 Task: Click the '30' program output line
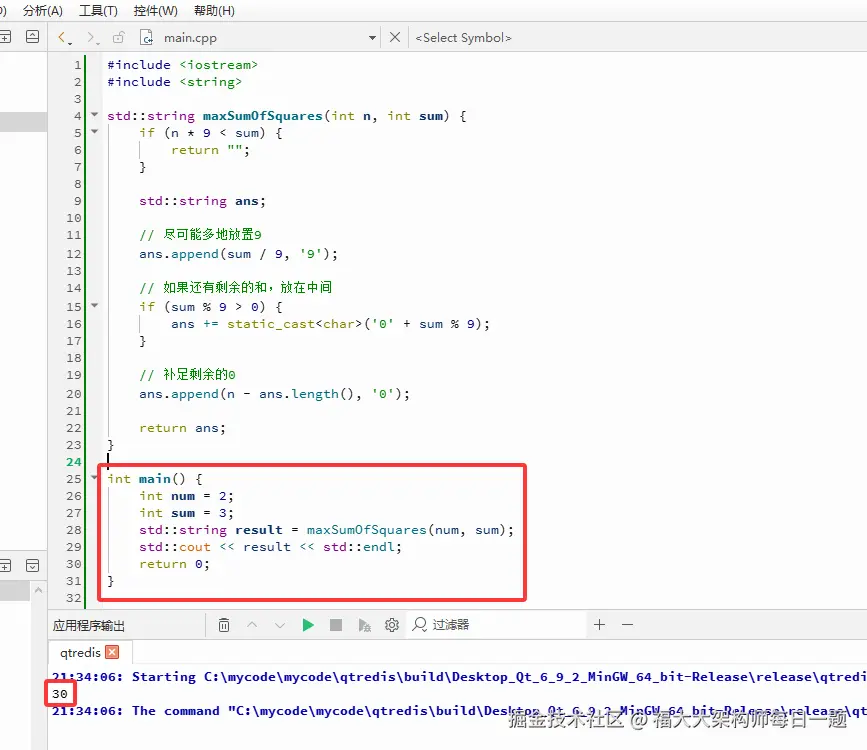pos(60,694)
